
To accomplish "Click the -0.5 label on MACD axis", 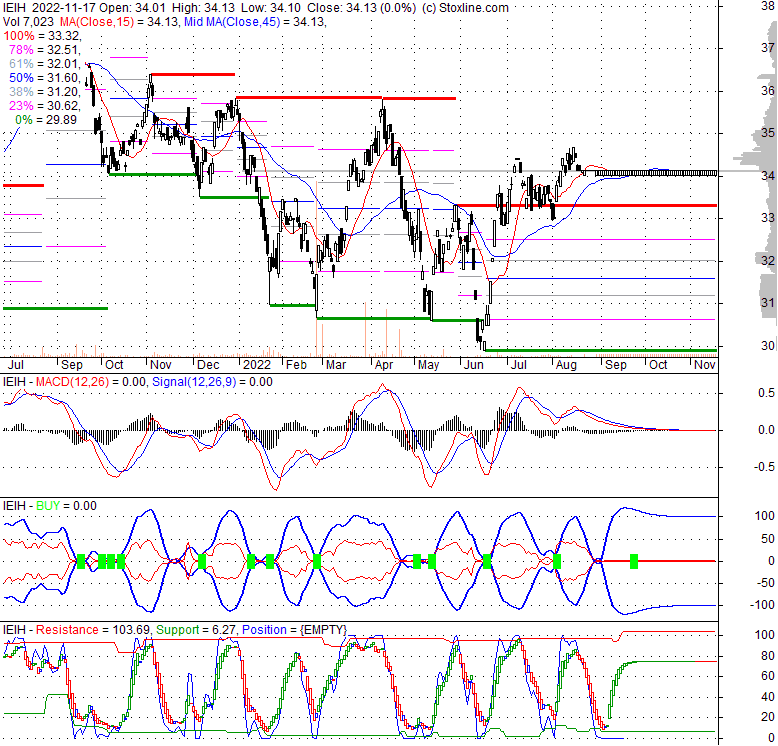I will pyautogui.click(x=764, y=467).
